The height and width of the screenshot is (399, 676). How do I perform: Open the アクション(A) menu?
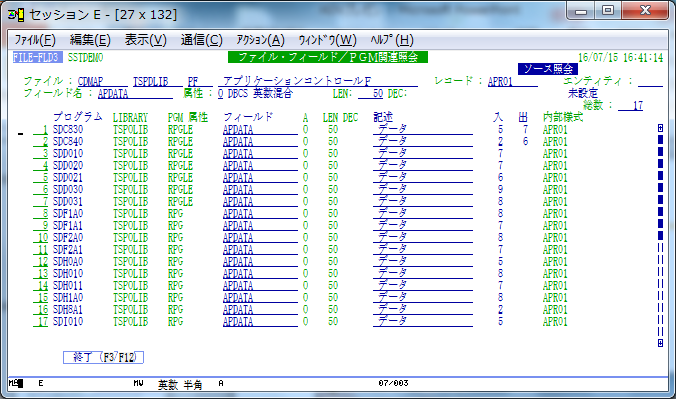[260, 40]
